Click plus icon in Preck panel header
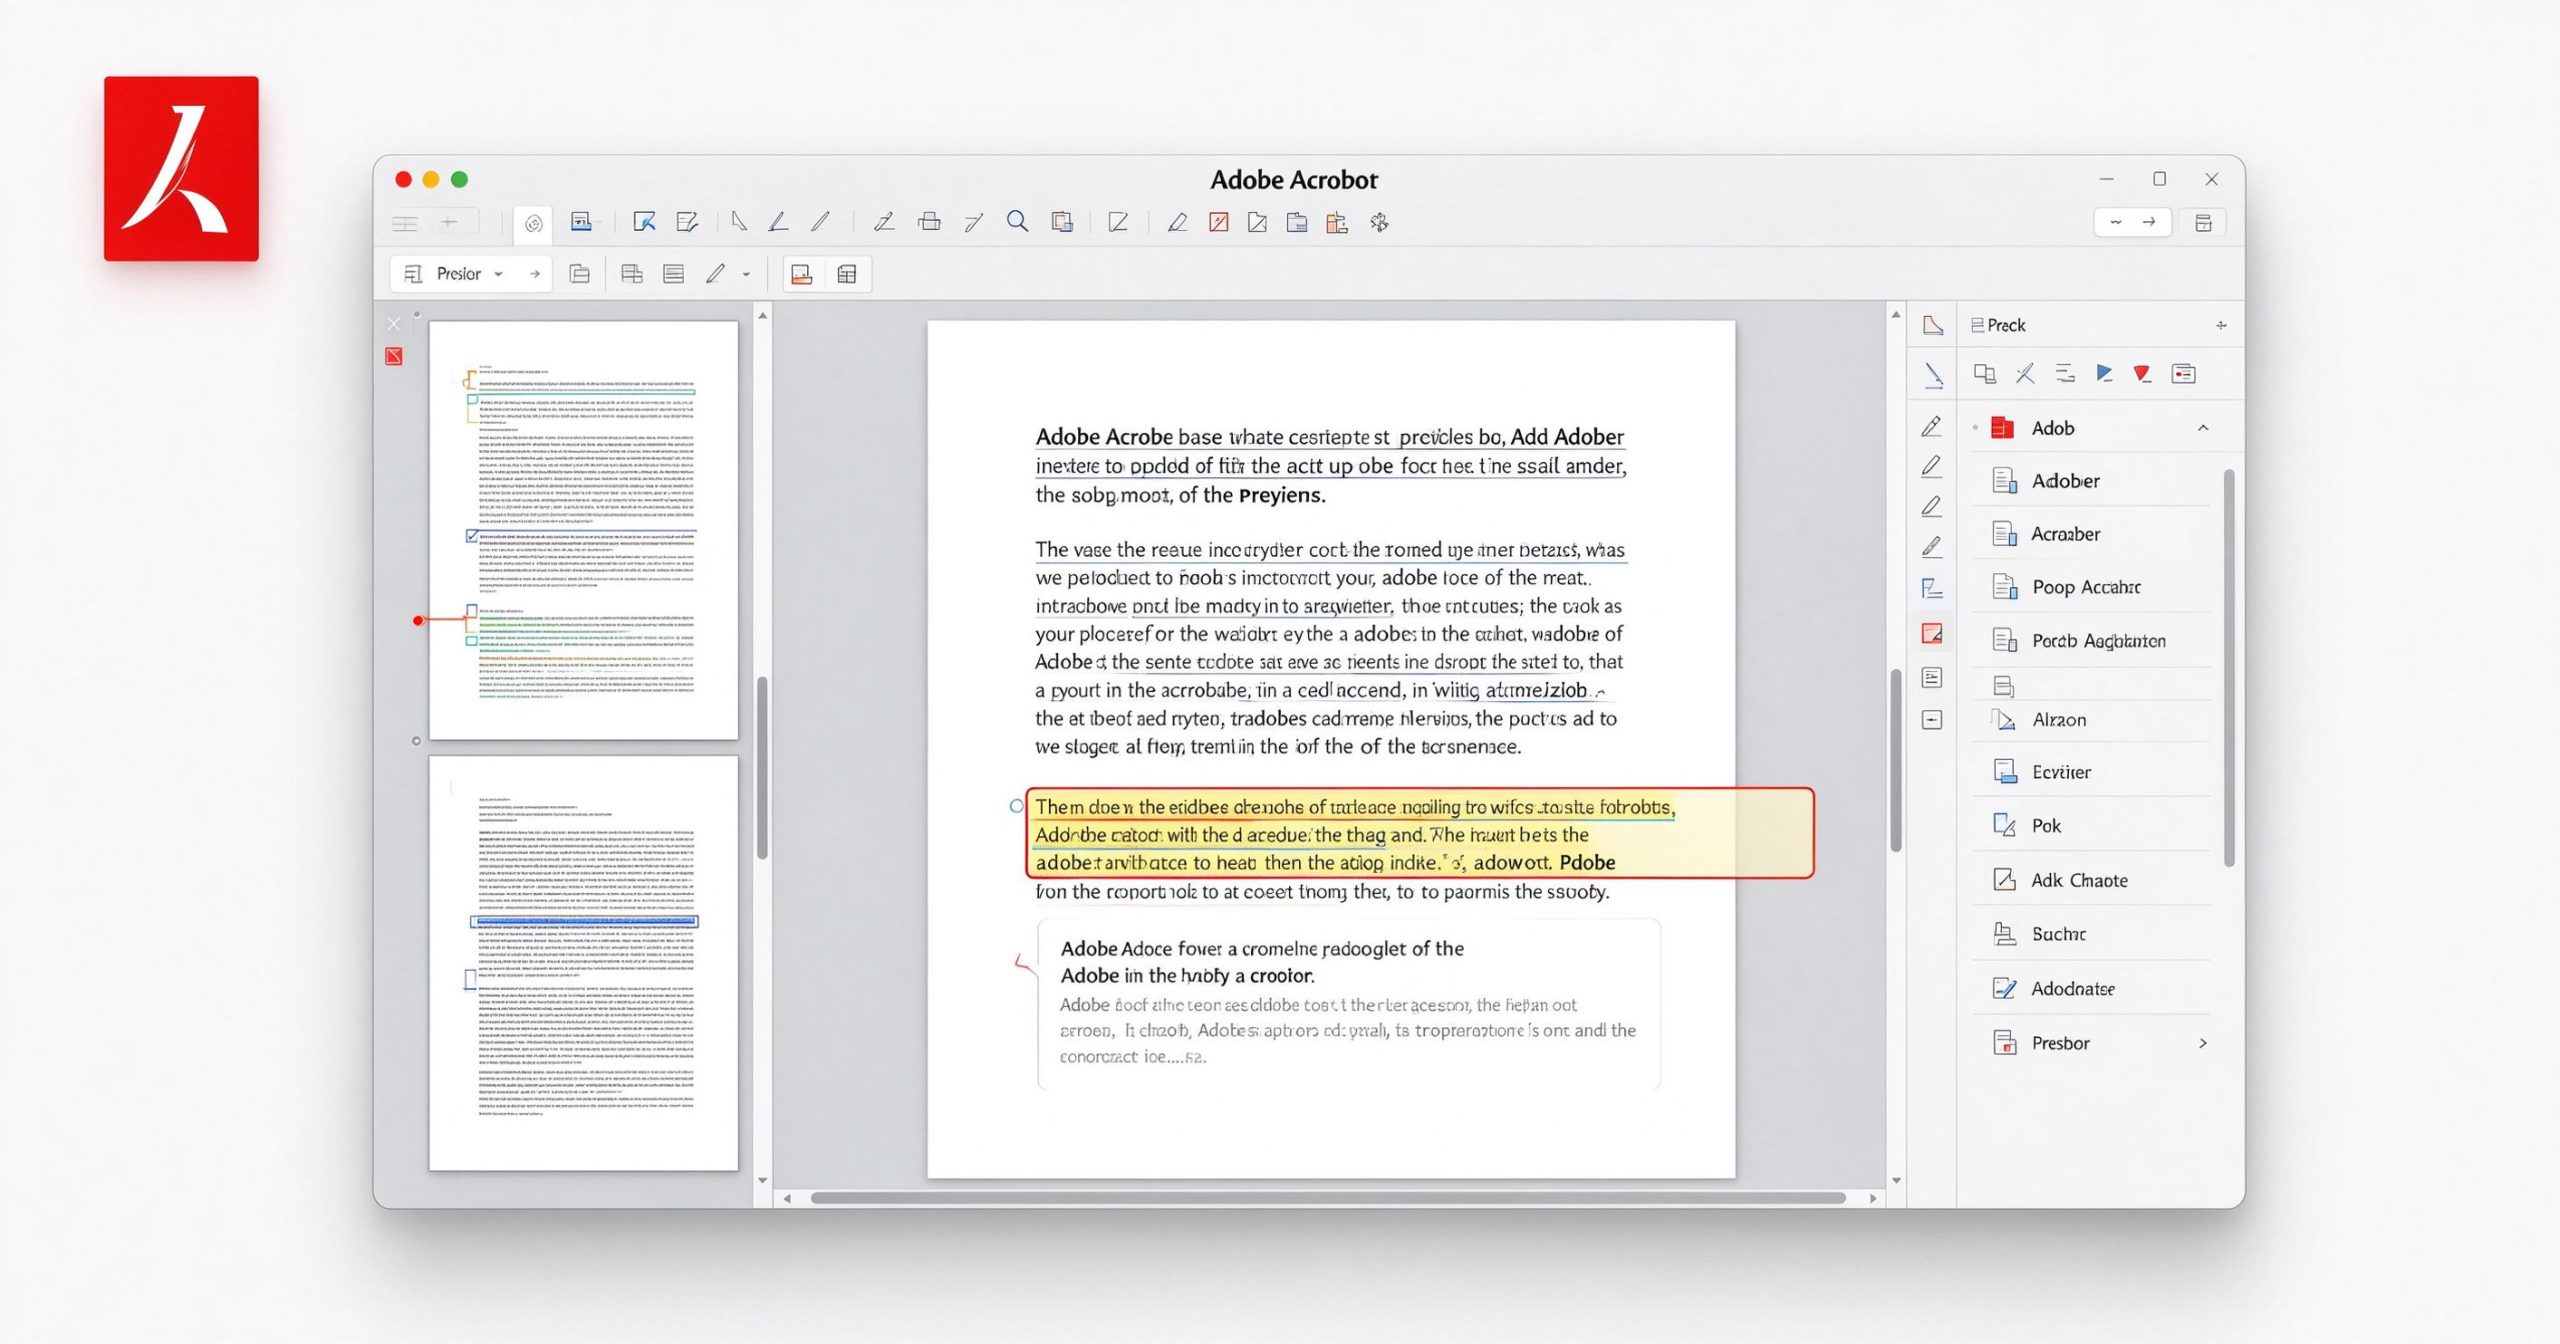This screenshot has width=2560, height=1344. [2221, 325]
